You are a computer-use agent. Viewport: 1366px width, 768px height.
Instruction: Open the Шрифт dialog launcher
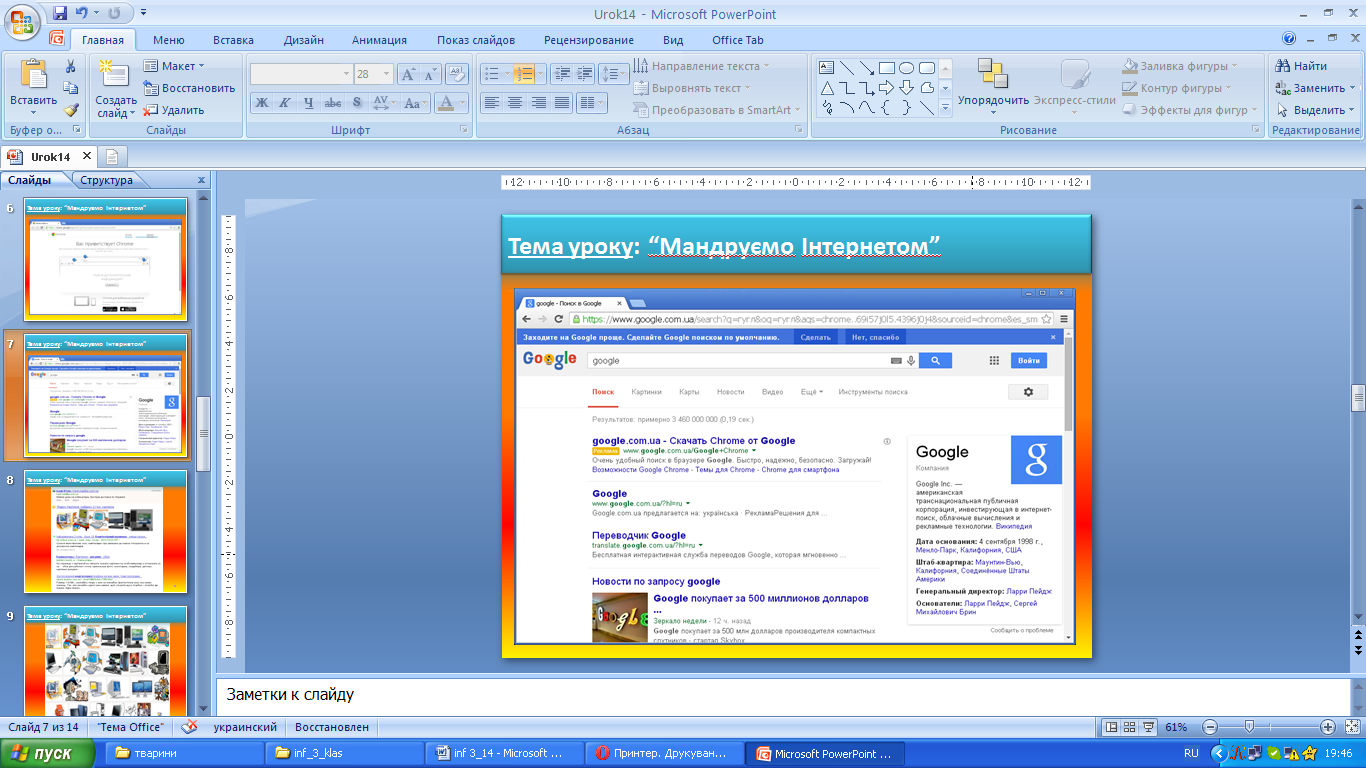coord(464,130)
